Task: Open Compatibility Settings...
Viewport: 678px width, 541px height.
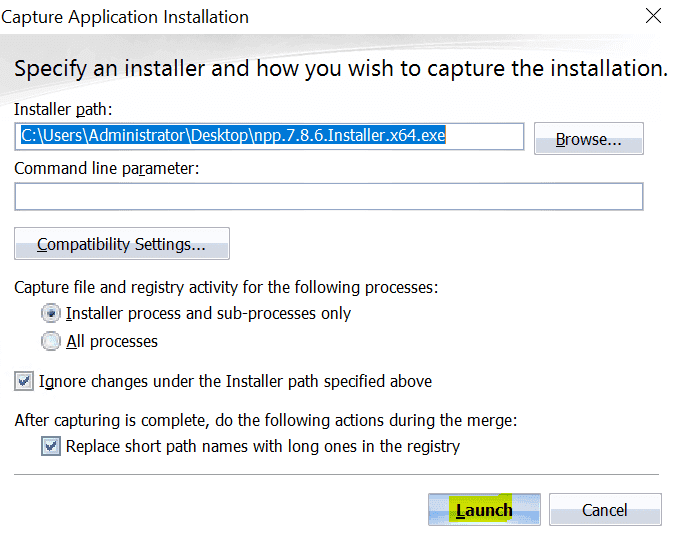Action: point(122,244)
